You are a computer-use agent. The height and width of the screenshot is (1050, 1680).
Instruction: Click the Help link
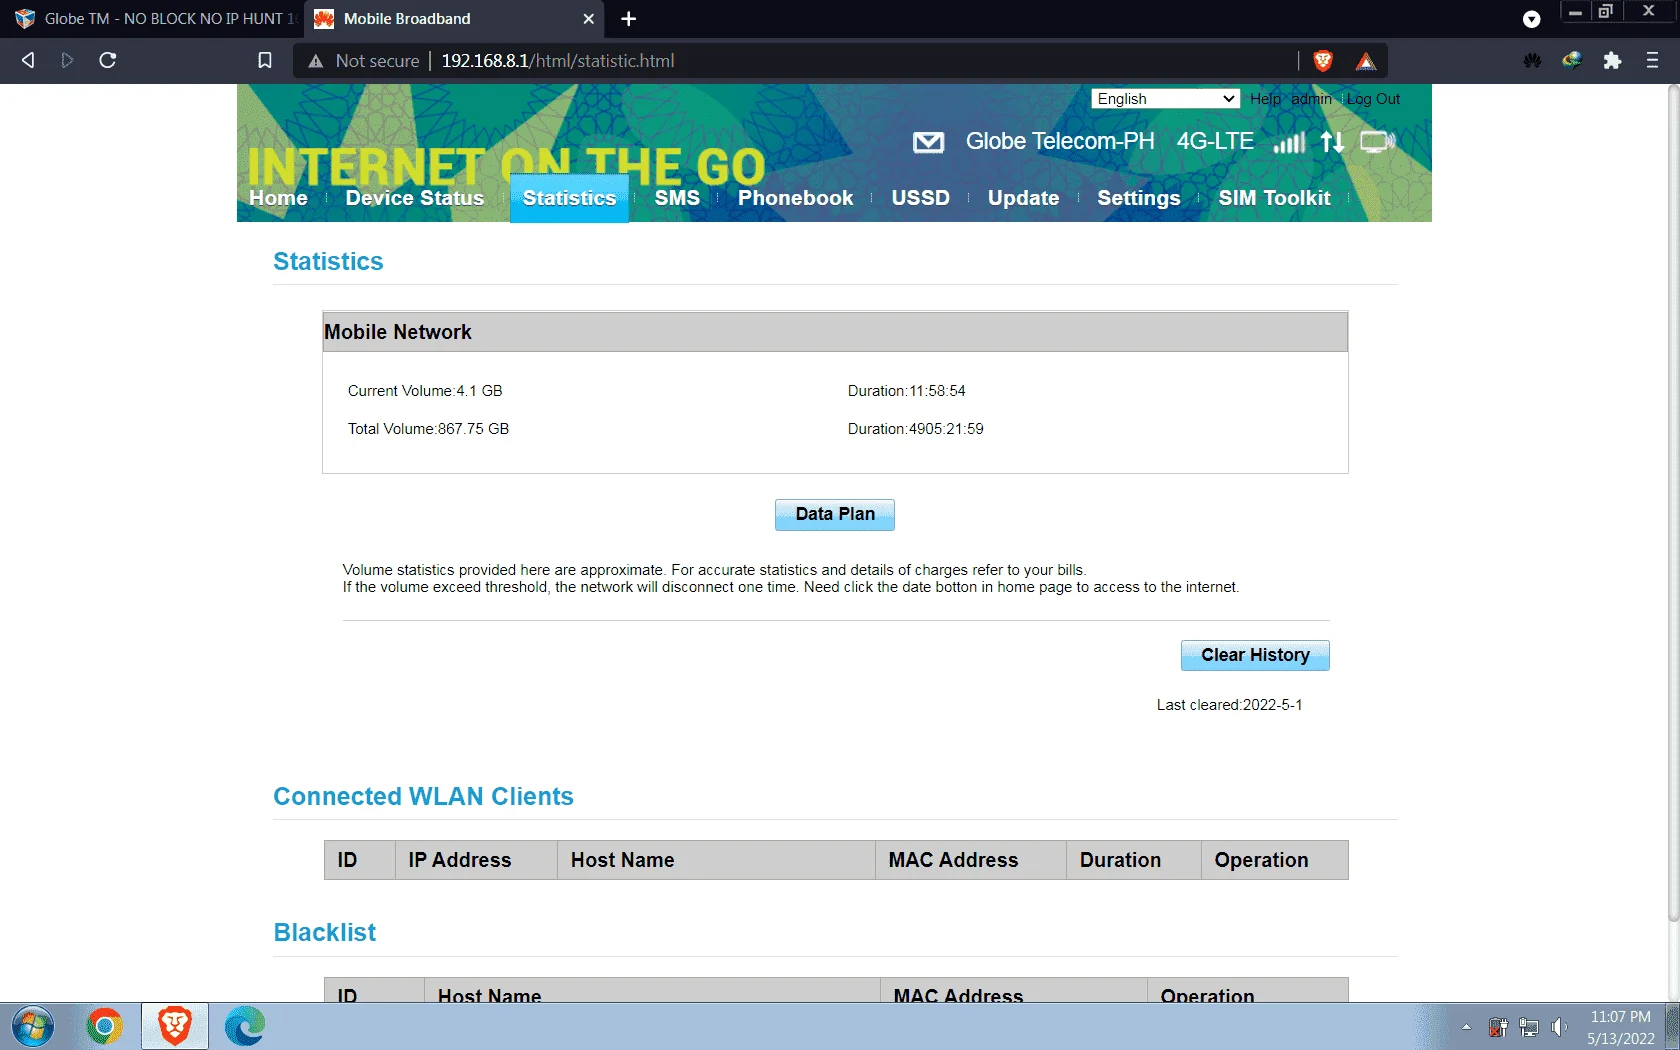tap(1265, 99)
